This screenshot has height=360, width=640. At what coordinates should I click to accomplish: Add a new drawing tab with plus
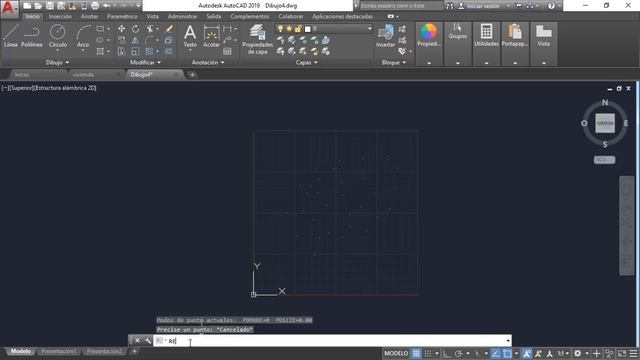(192, 75)
